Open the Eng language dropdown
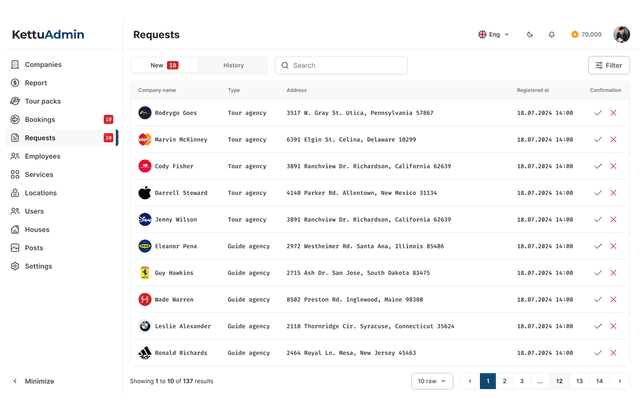This screenshot has width=640, height=416. point(494,34)
